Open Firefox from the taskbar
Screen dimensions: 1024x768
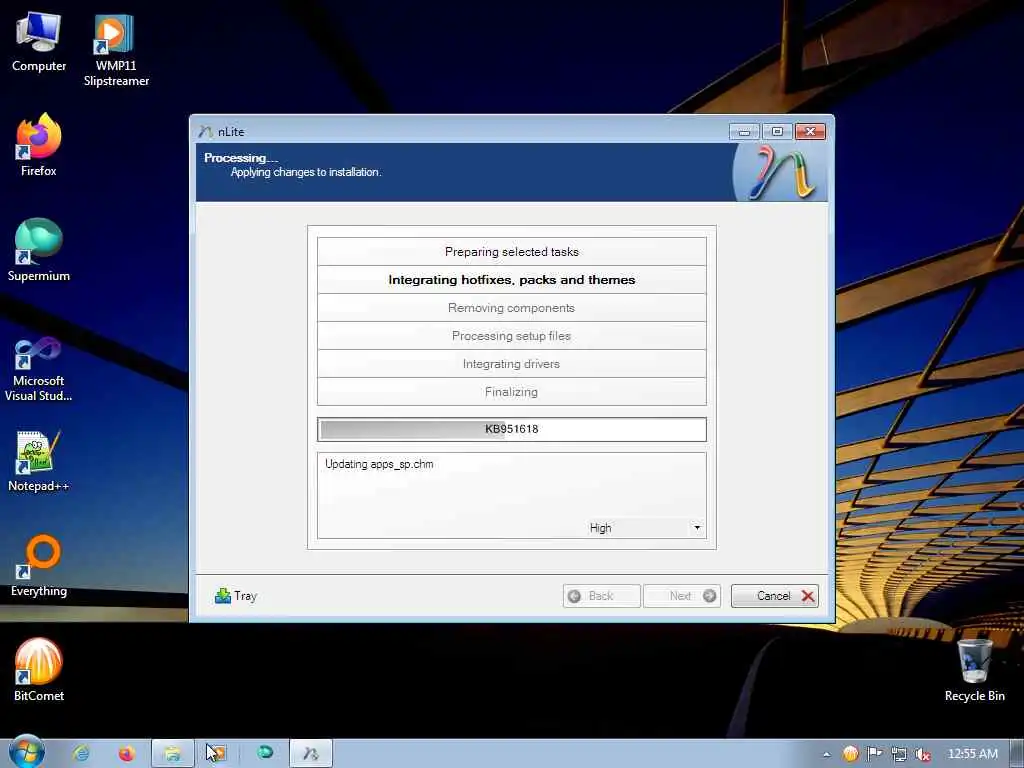coord(127,754)
